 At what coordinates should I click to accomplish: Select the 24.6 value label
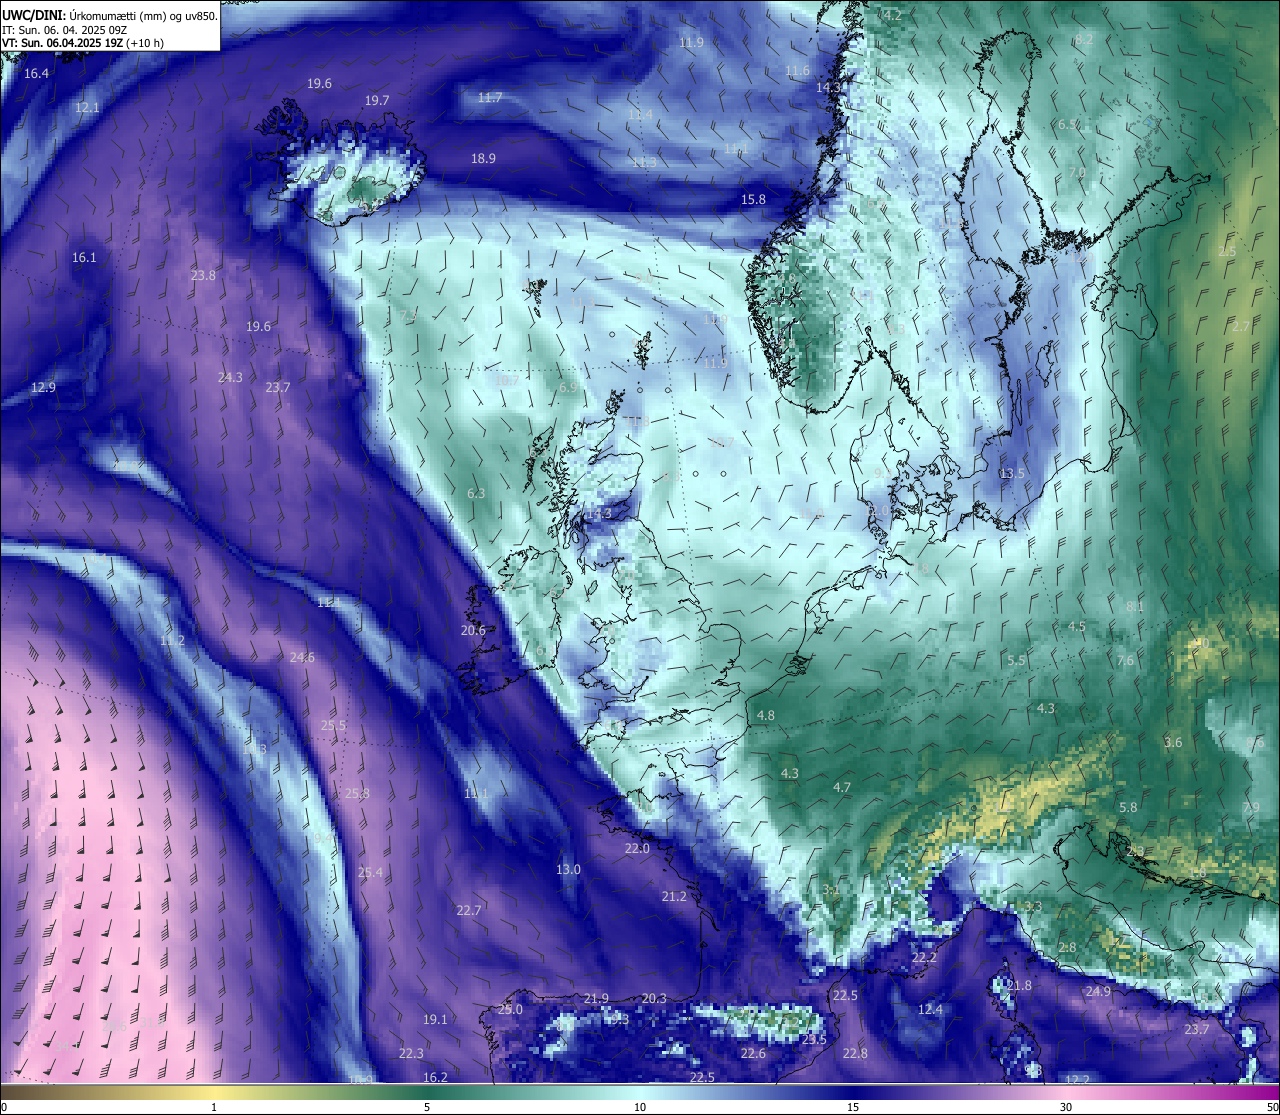click(x=302, y=658)
